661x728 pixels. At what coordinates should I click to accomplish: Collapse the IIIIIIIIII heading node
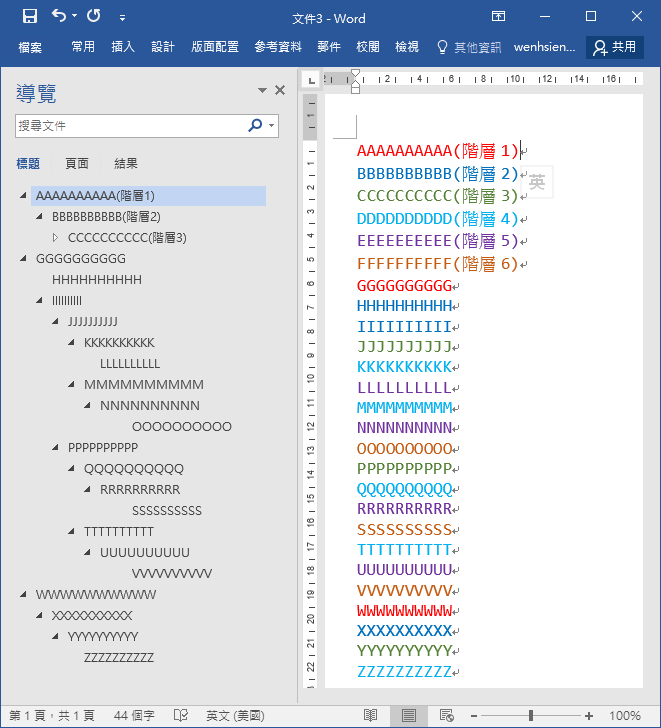tap(39, 301)
